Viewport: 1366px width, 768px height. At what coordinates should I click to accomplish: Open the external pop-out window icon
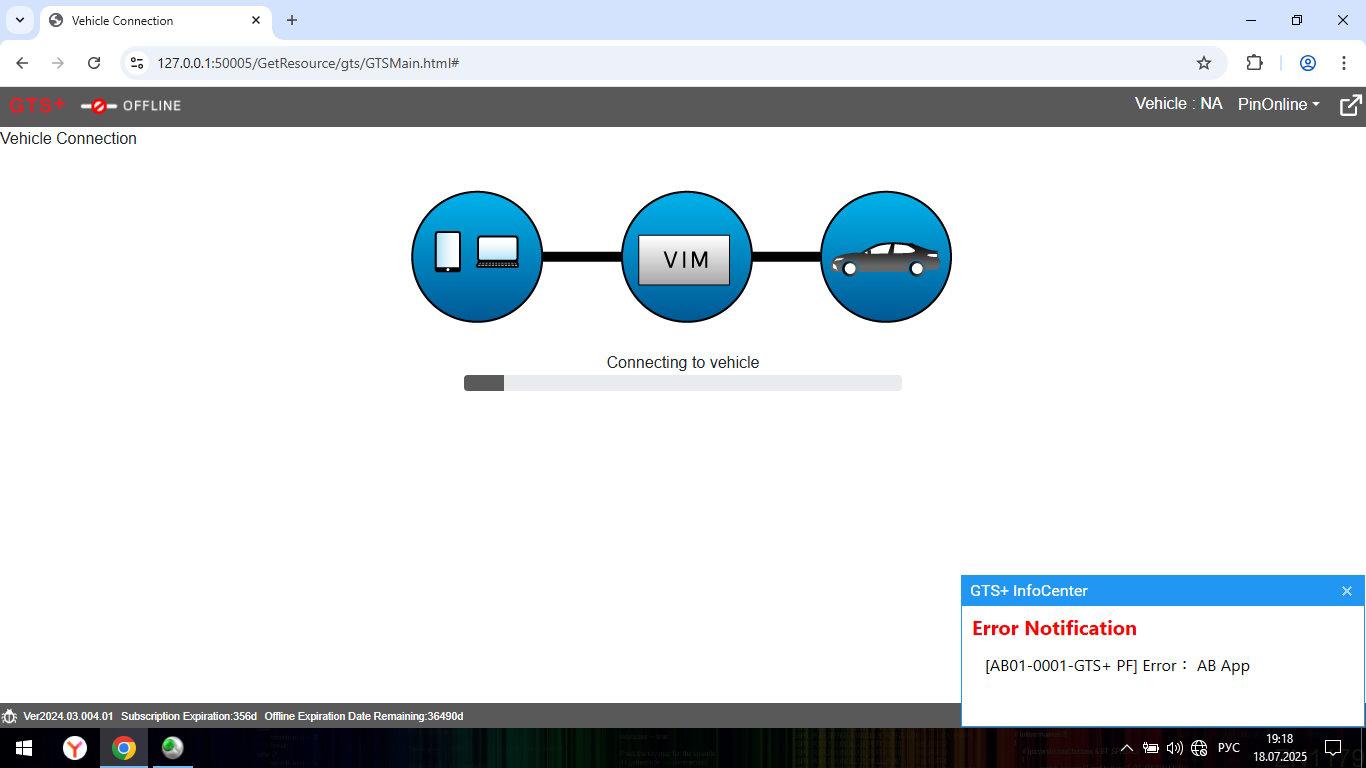click(1351, 105)
